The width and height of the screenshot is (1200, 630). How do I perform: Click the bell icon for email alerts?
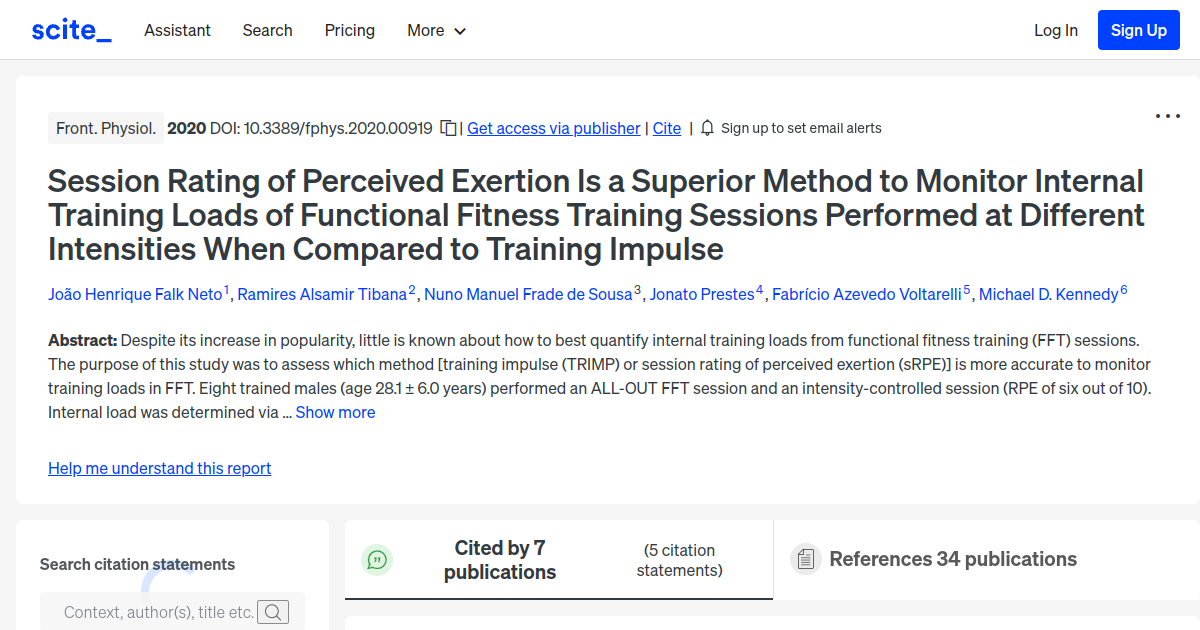point(707,127)
